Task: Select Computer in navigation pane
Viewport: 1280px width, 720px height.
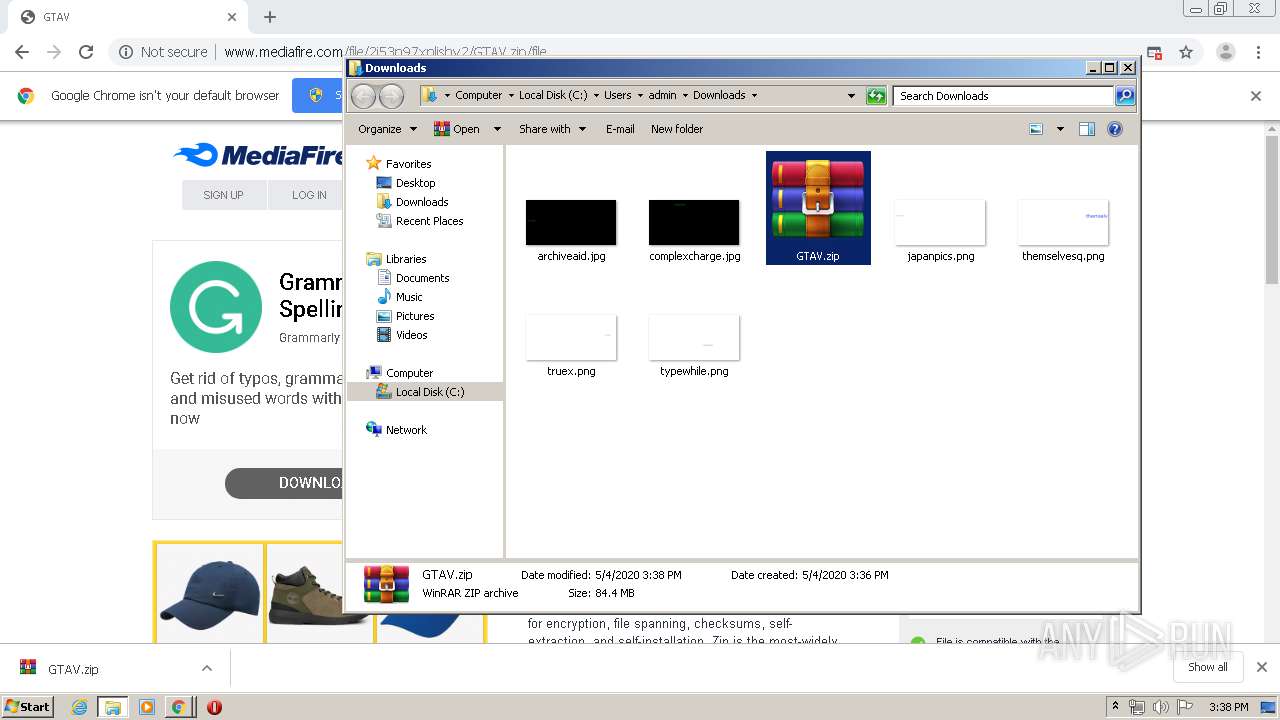Action: pos(409,373)
